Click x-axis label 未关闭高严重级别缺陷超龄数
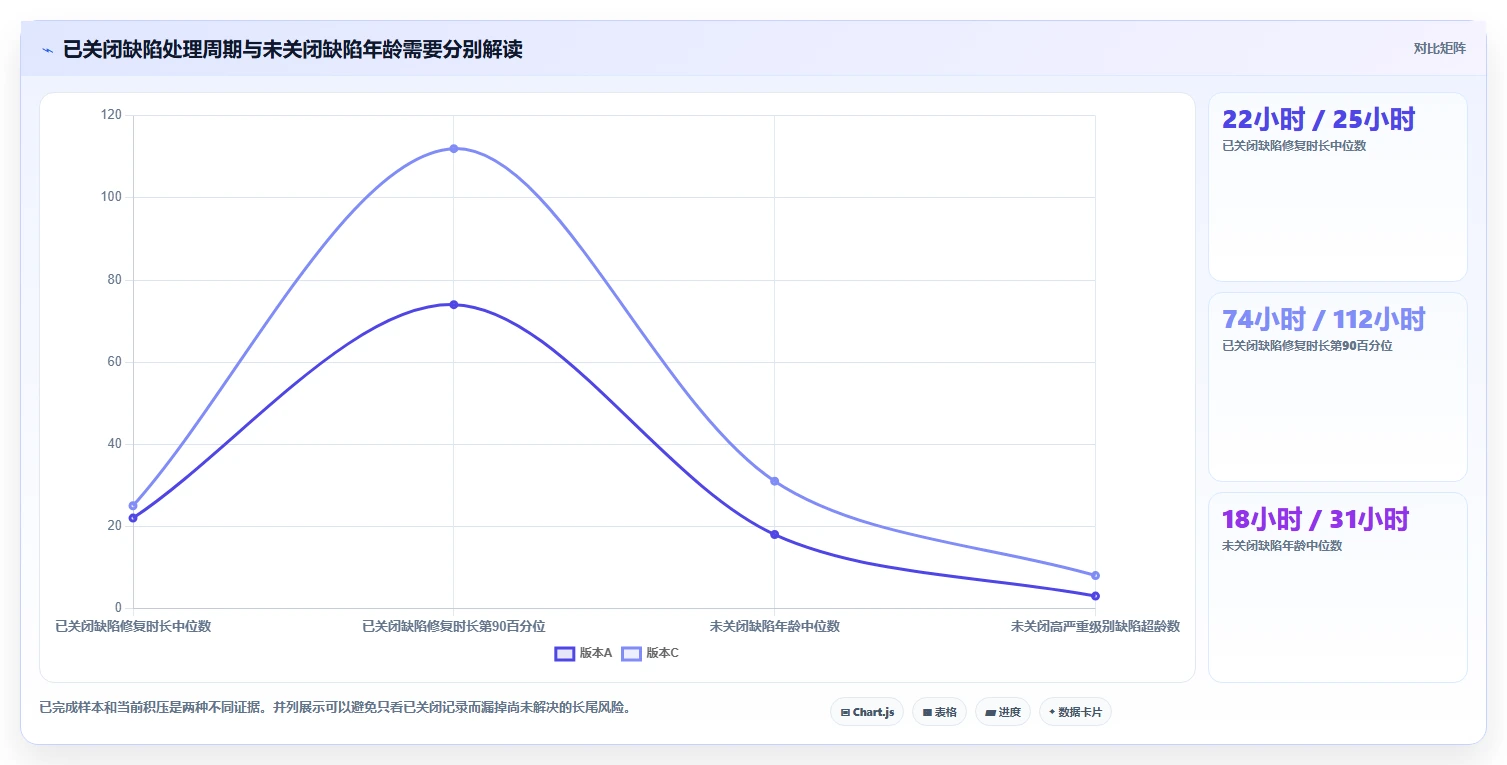The height and width of the screenshot is (765, 1507). point(1095,626)
